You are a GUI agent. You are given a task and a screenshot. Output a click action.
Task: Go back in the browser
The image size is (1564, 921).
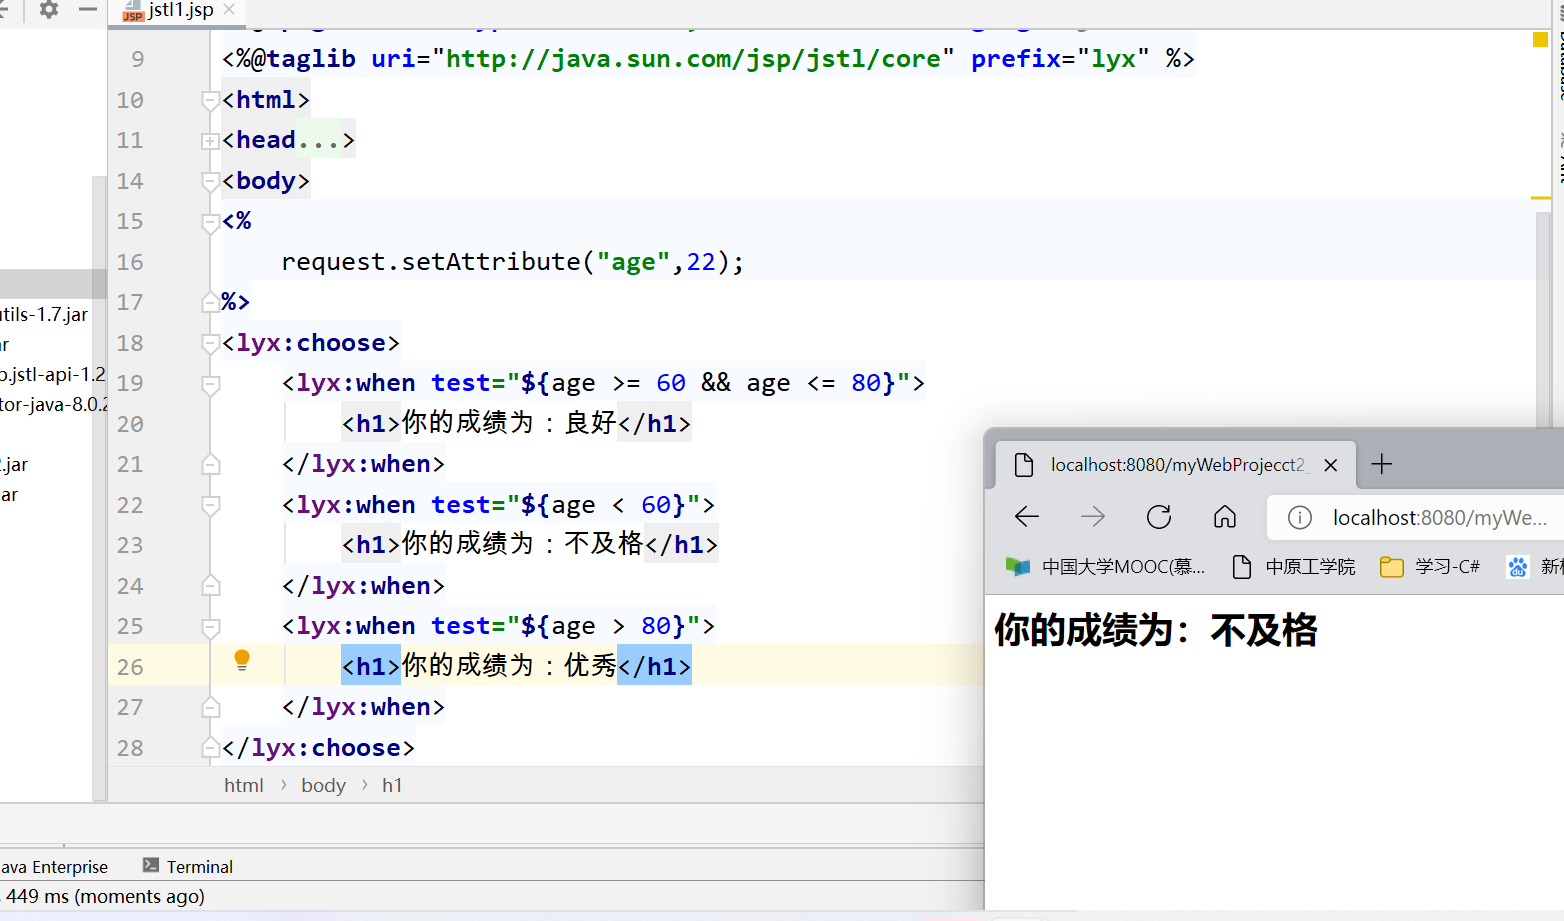tap(1027, 517)
